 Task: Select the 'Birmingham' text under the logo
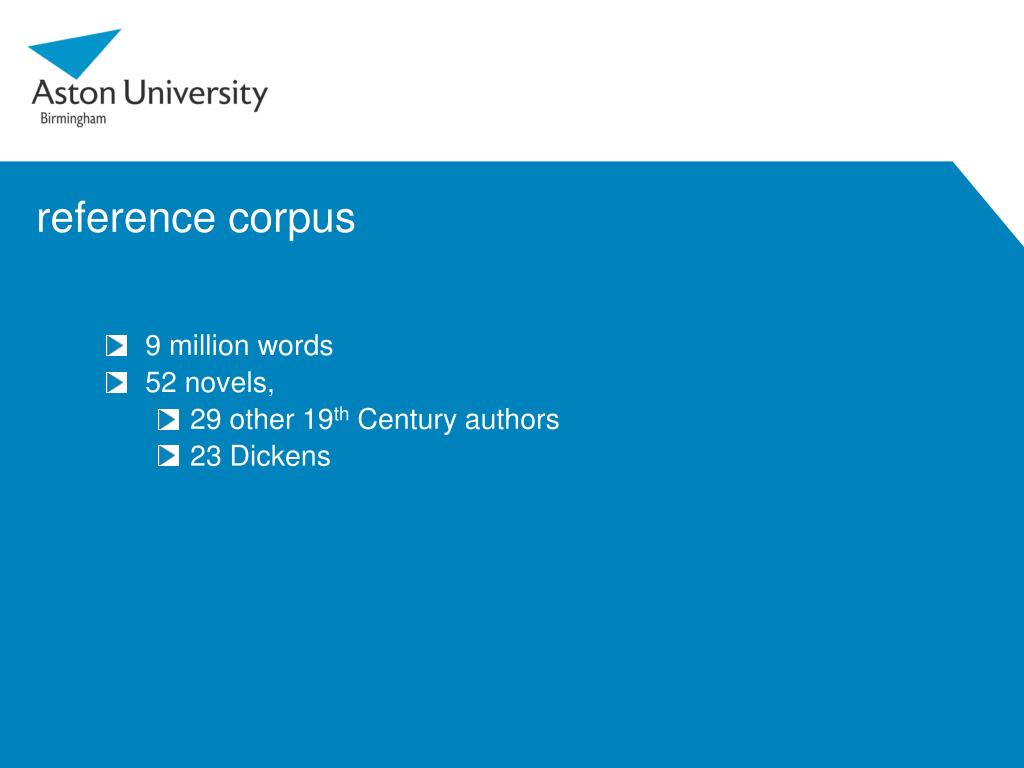(73, 119)
